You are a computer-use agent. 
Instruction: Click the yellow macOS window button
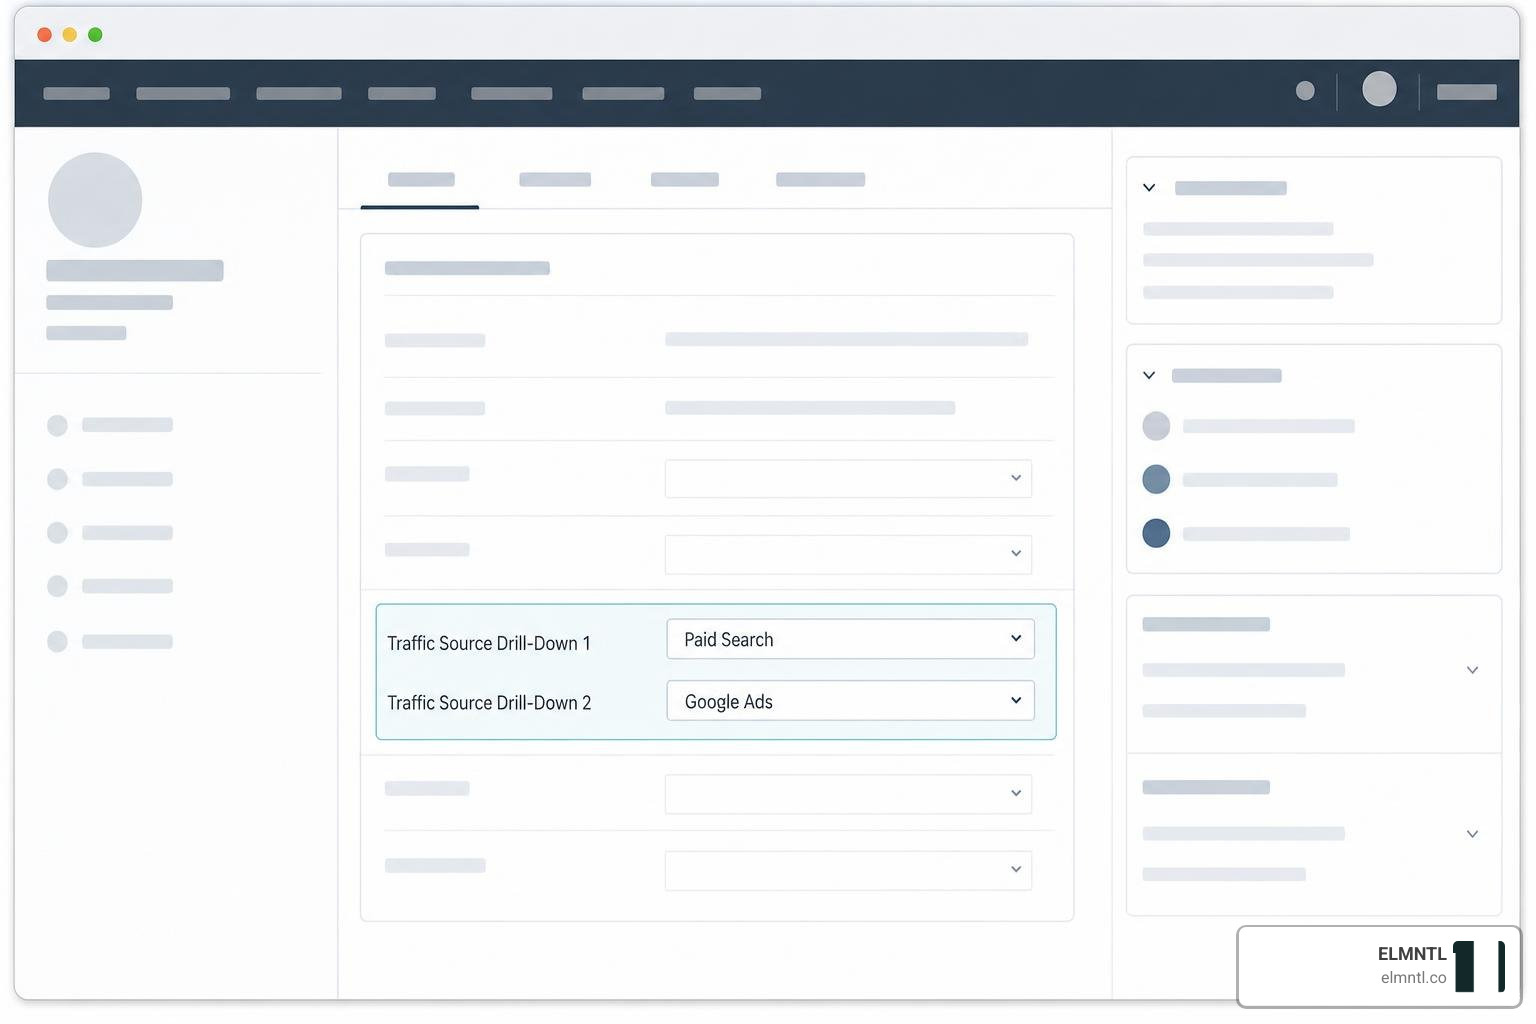(70, 35)
